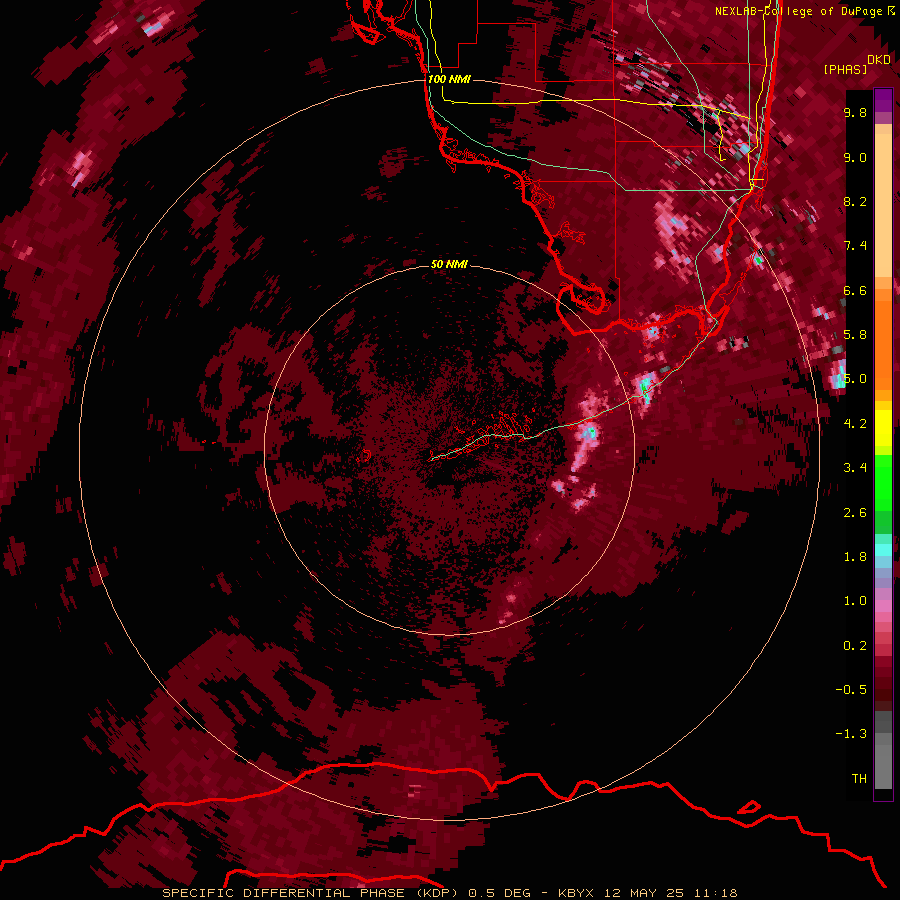The height and width of the screenshot is (900, 900).
Task: Click the "TH" threshold label on the scale
Action: (x=859, y=779)
